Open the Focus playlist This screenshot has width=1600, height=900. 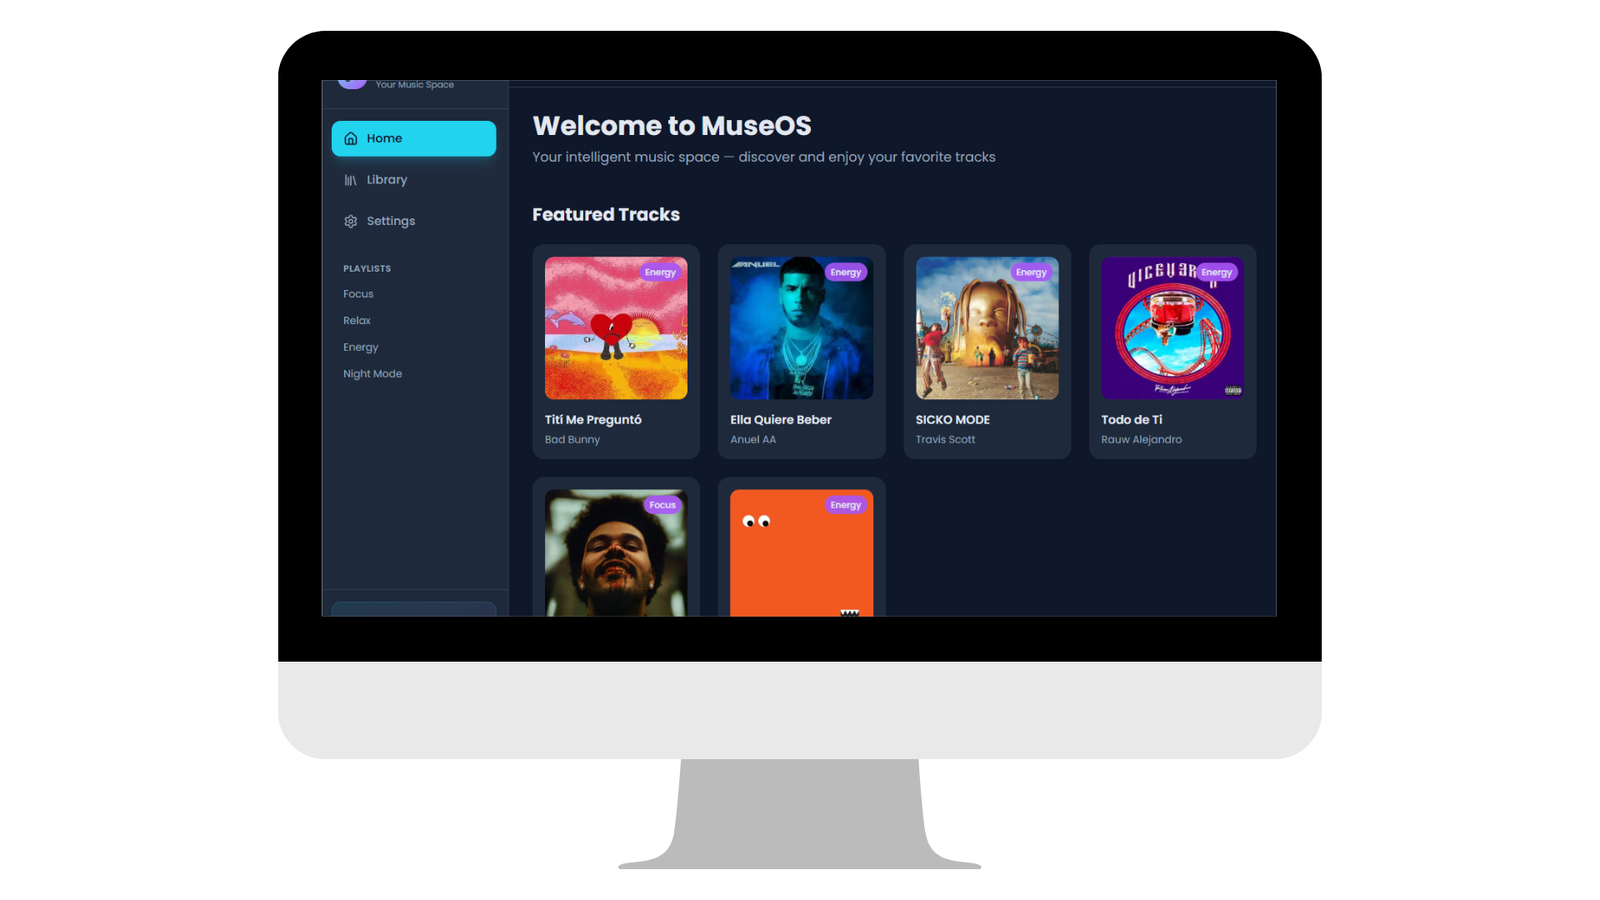358,294
